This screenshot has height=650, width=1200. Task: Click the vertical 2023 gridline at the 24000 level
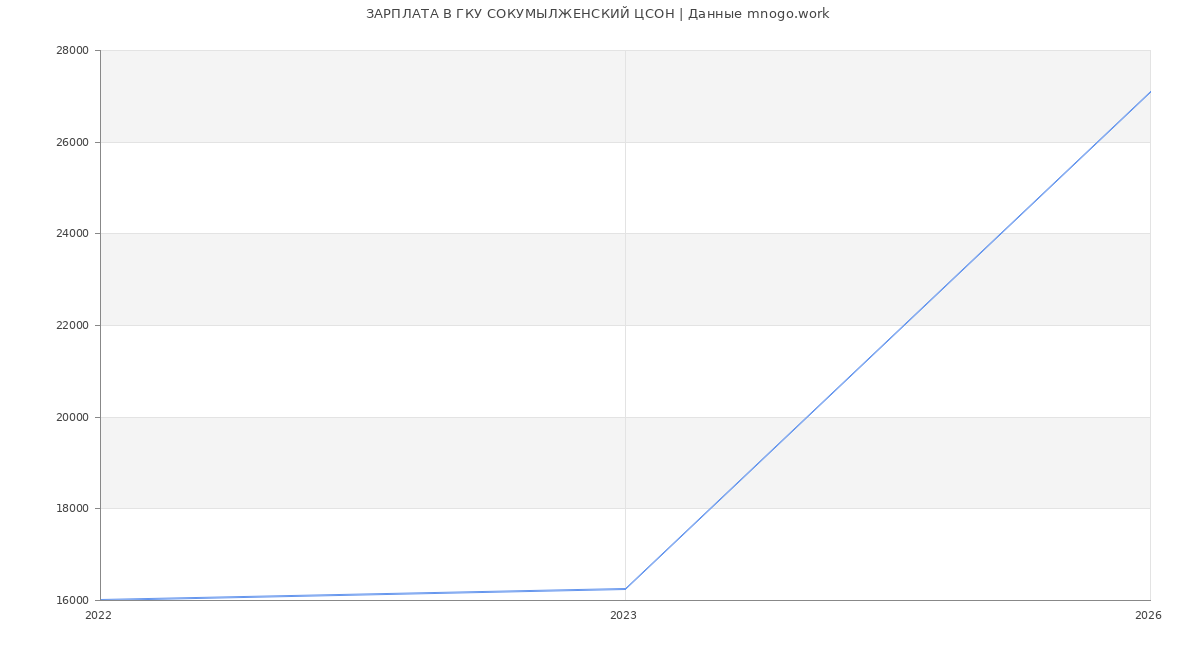point(625,234)
